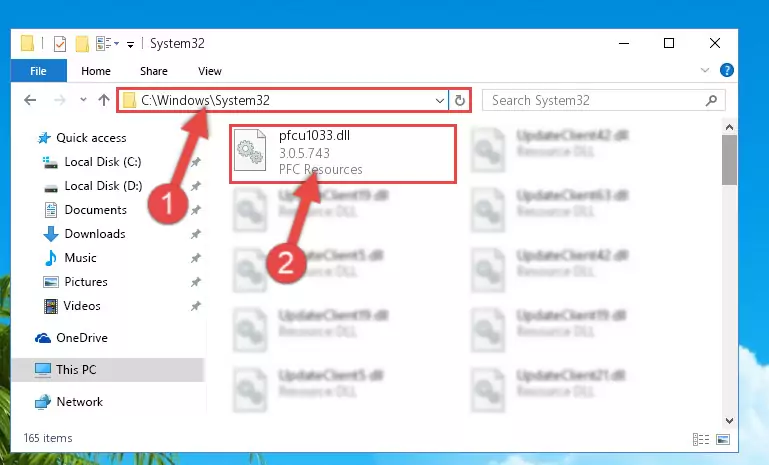Click the scrollbar up arrow
Viewport: 769px width, 465px height.
click(729, 128)
